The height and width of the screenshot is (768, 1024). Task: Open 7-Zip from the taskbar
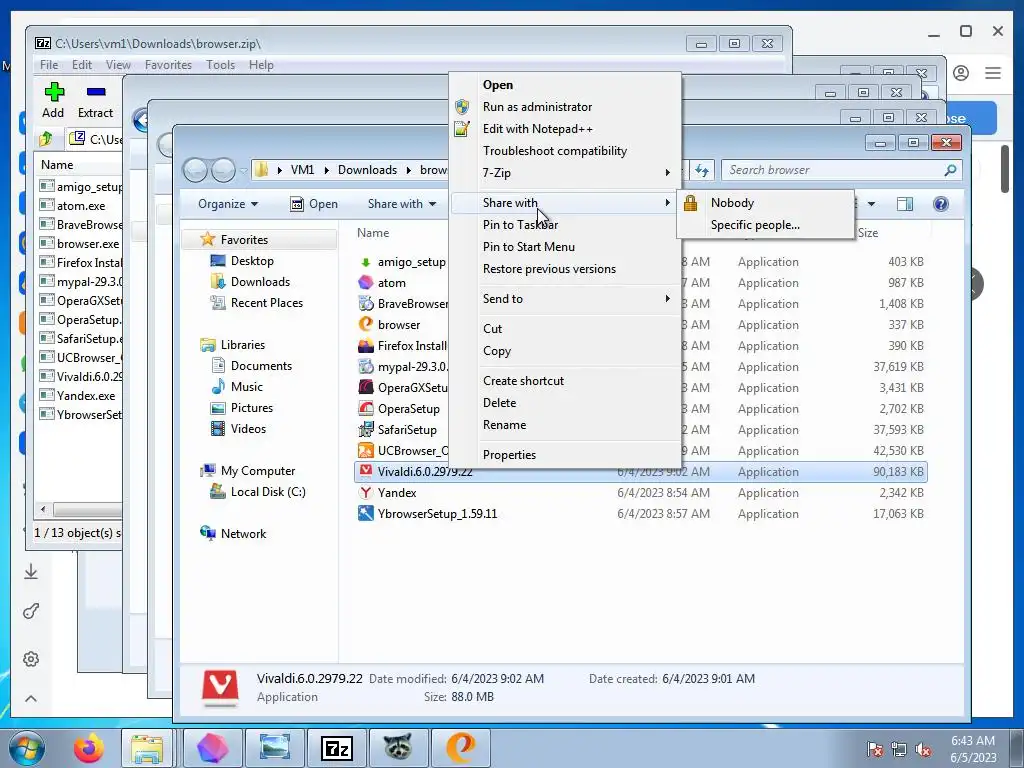click(x=336, y=748)
